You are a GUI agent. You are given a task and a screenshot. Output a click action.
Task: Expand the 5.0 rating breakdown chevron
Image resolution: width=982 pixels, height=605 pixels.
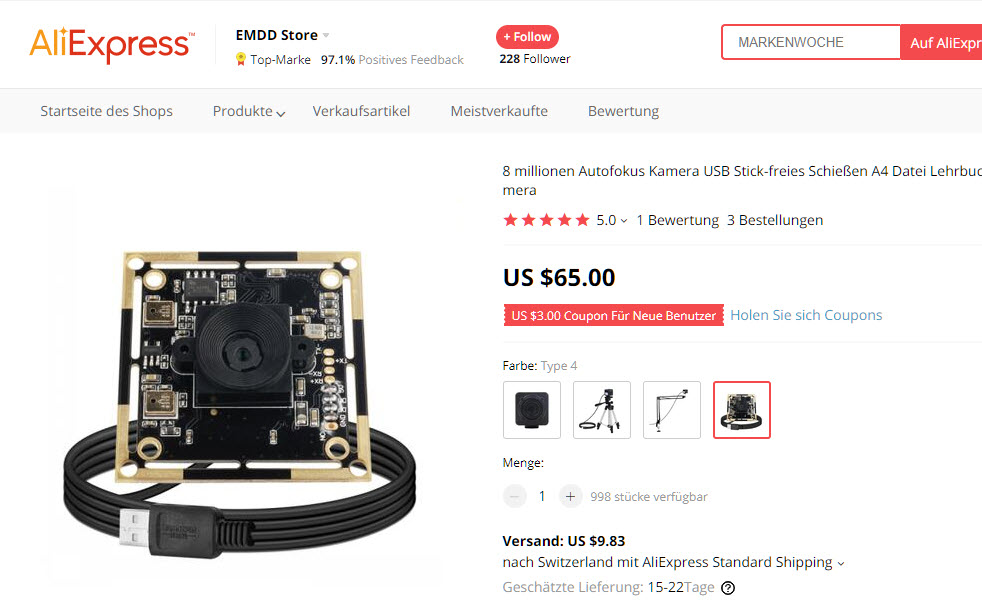click(624, 221)
